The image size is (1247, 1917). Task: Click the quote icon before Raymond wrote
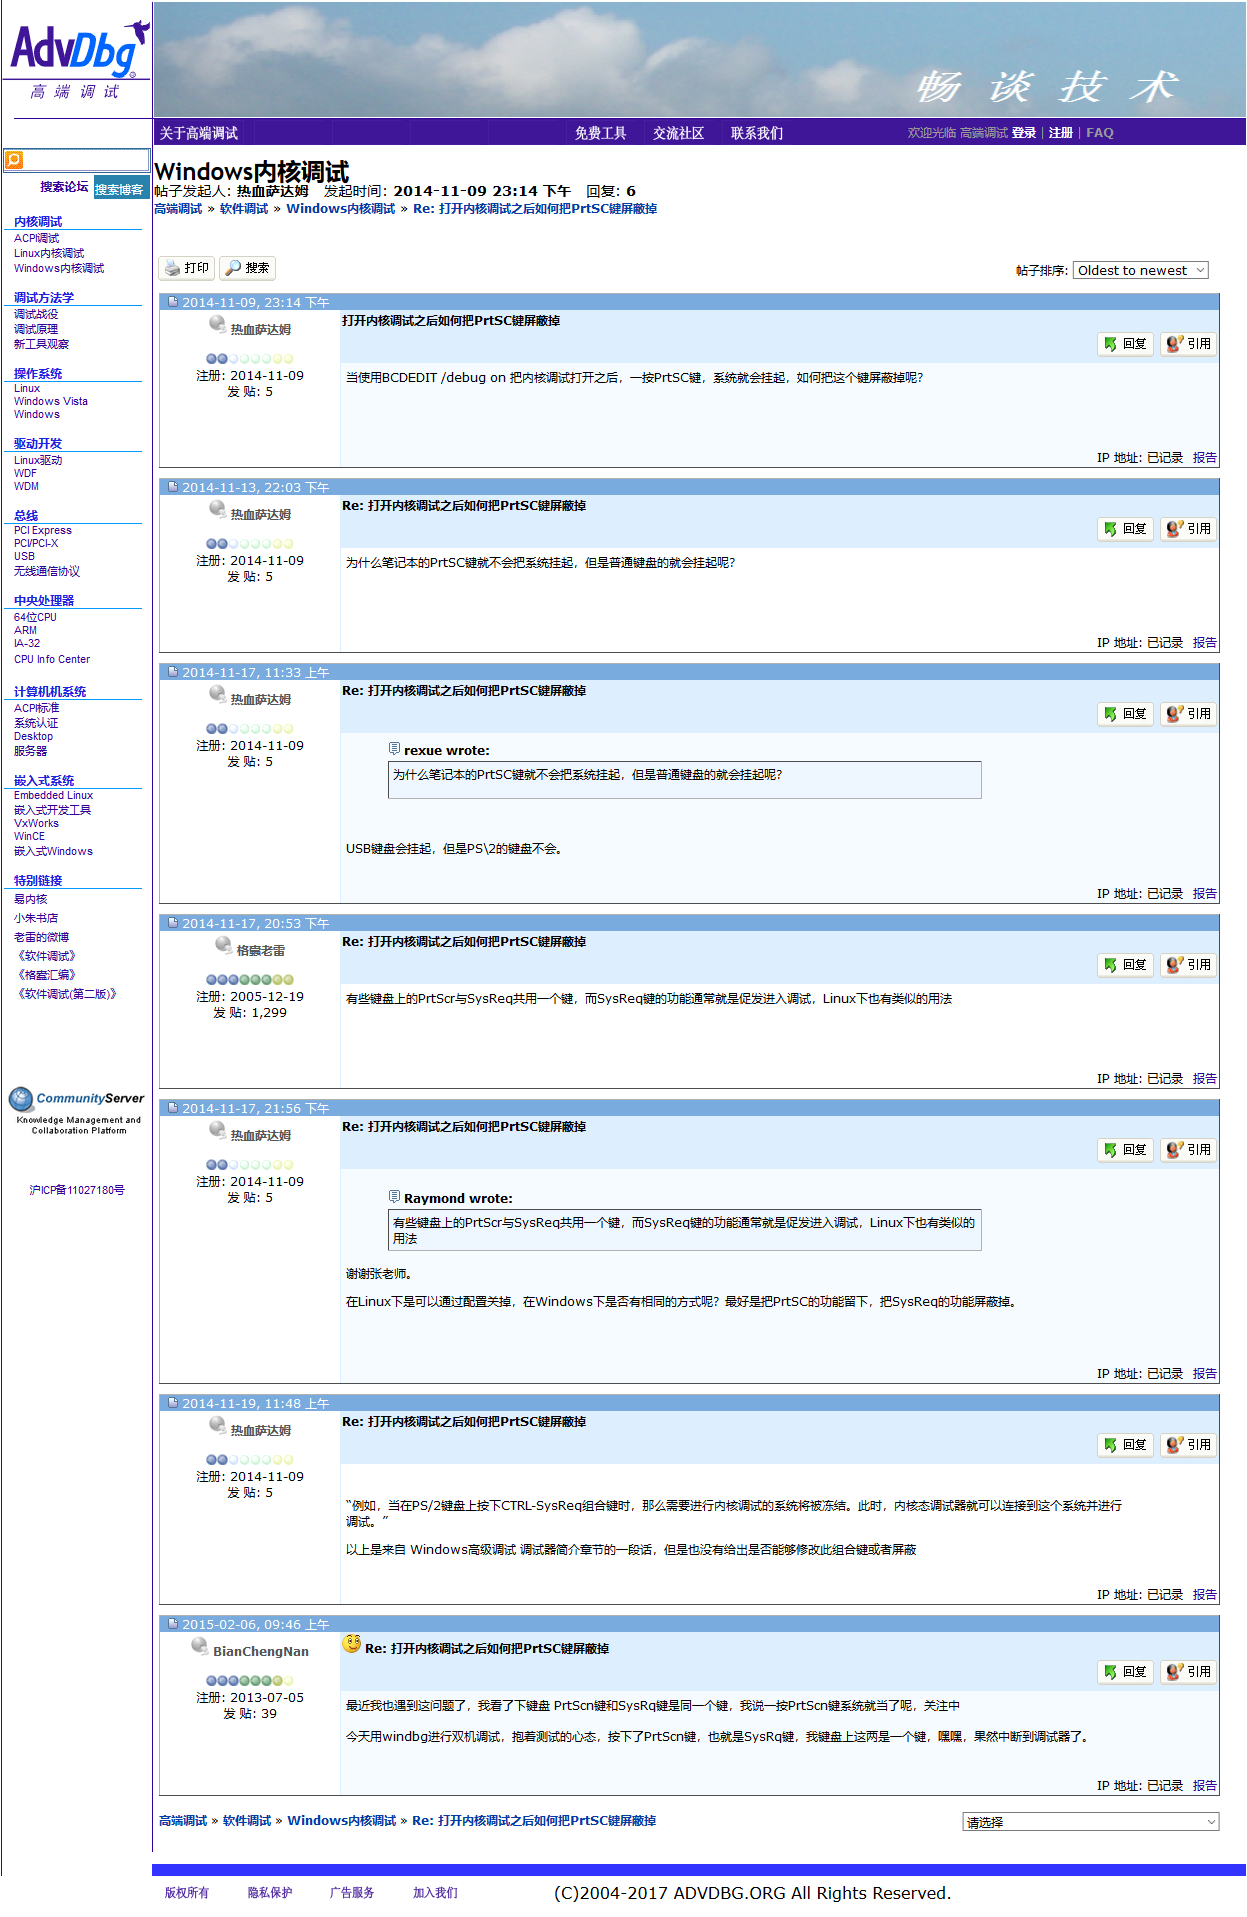394,1196
